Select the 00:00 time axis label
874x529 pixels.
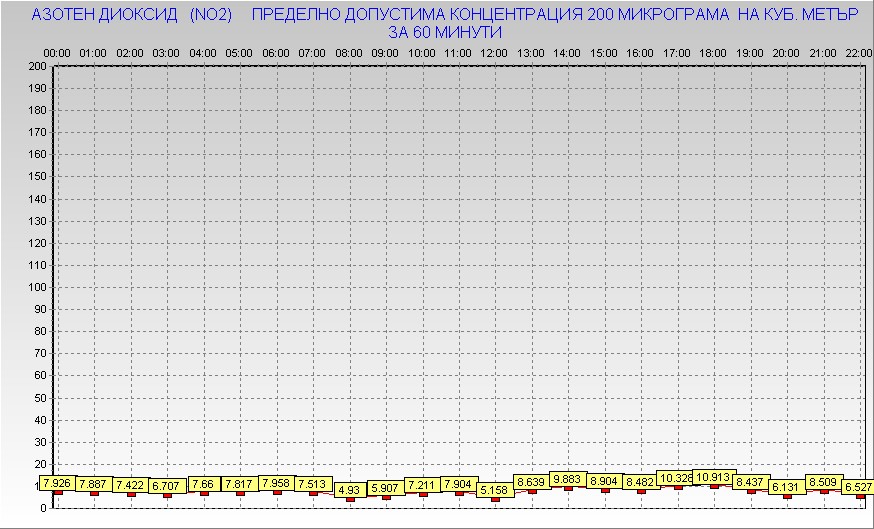coord(57,52)
